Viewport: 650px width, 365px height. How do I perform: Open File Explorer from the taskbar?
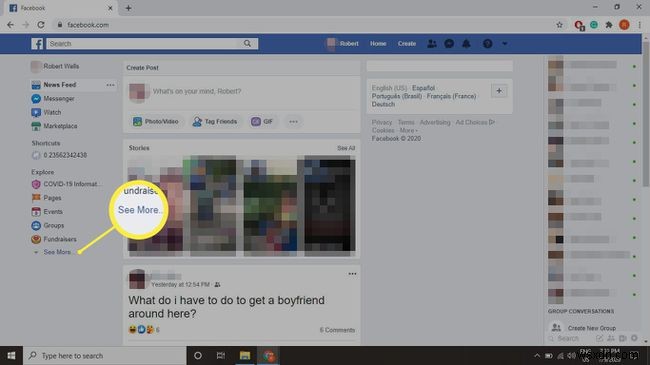click(245, 355)
